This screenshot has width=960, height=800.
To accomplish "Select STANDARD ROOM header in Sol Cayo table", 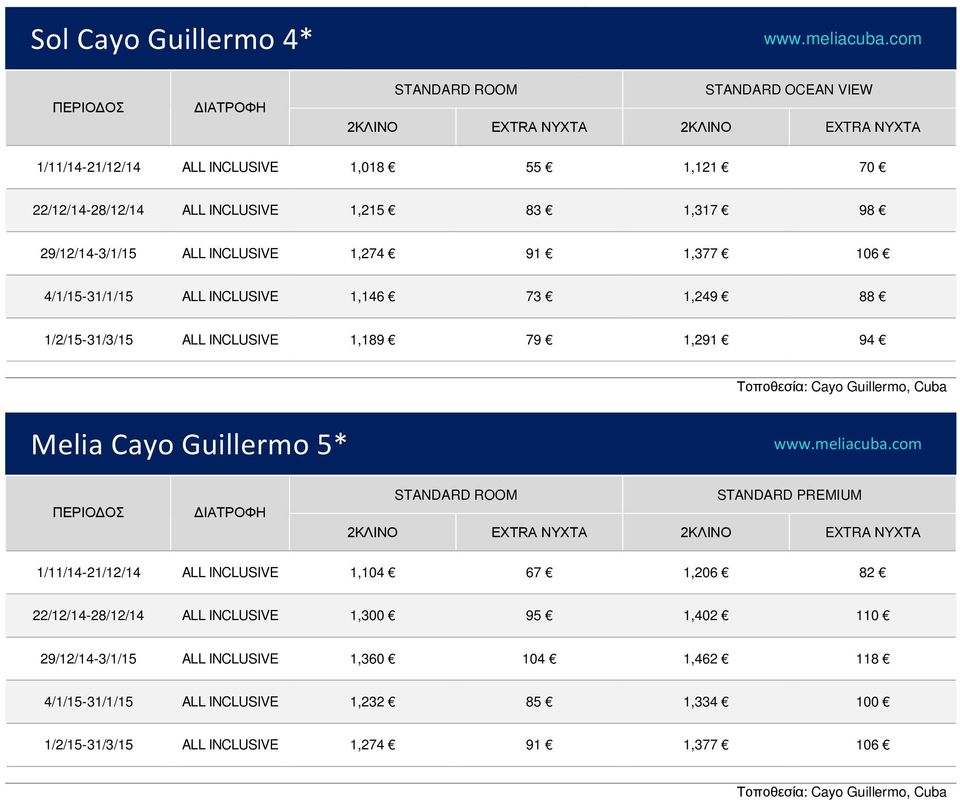I will [x=456, y=89].
